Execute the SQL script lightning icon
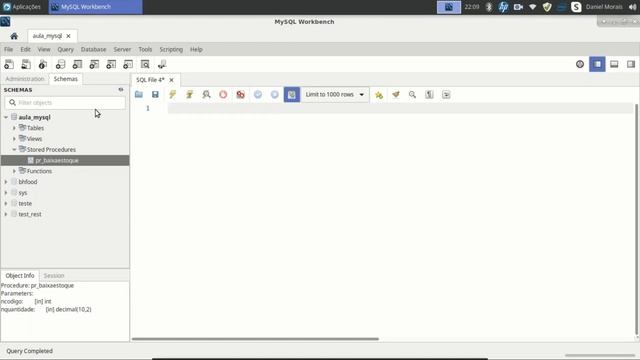This screenshot has width=640, height=360. [172, 94]
